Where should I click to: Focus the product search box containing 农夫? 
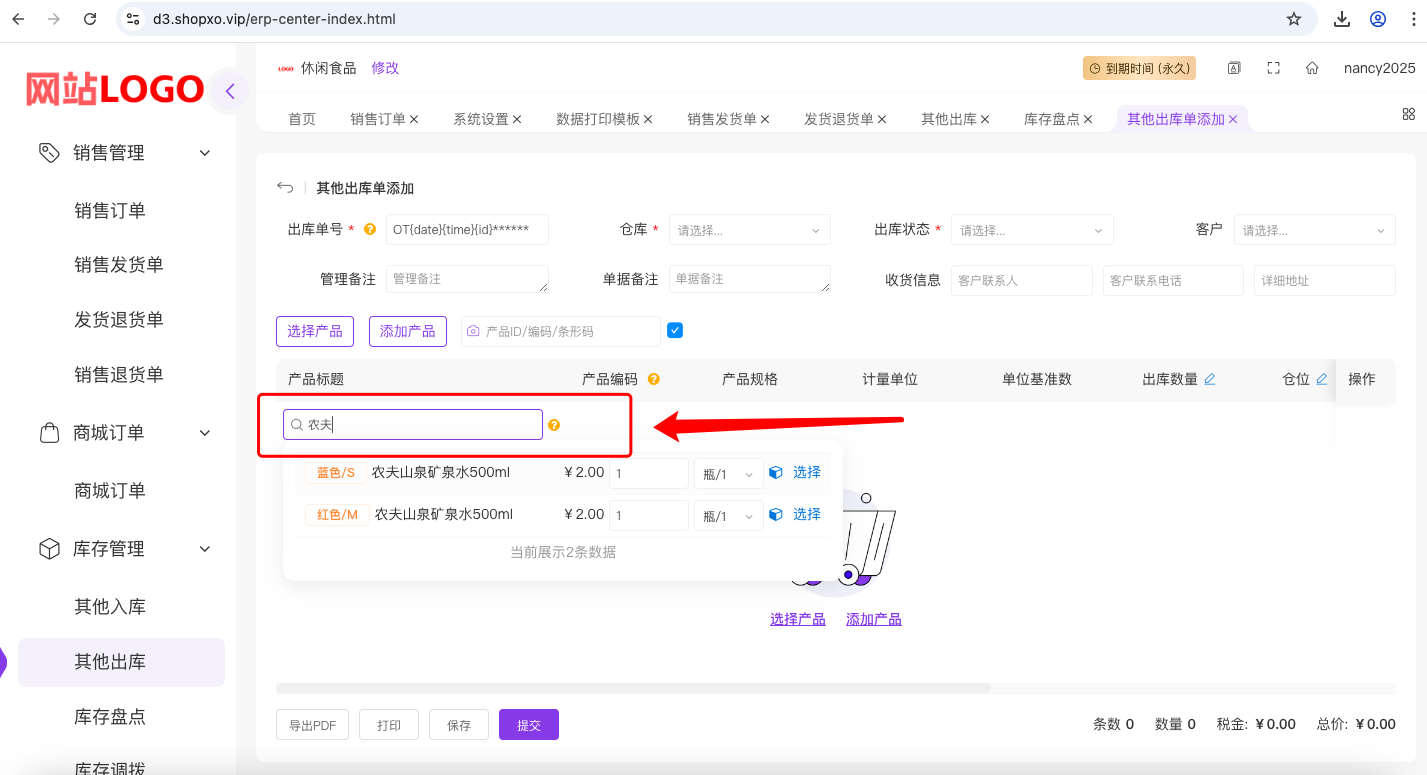tap(413, 425)
